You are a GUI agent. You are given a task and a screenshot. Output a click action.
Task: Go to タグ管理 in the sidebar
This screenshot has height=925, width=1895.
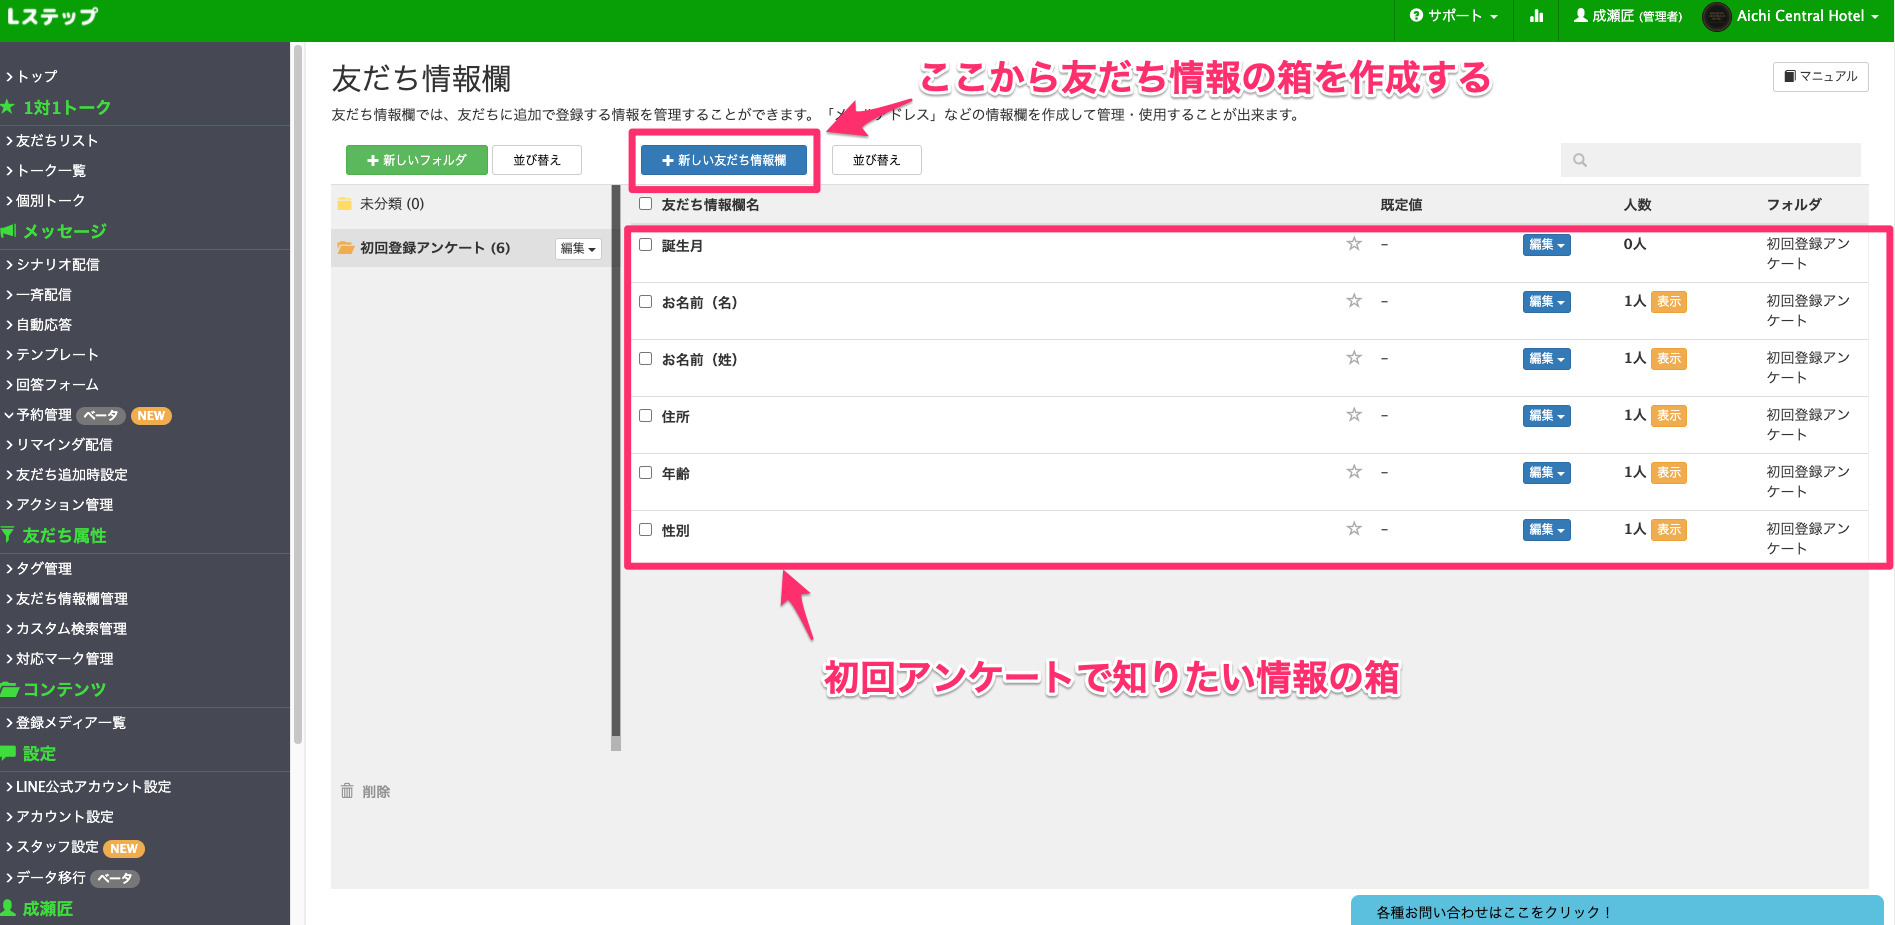coord(44,568)
